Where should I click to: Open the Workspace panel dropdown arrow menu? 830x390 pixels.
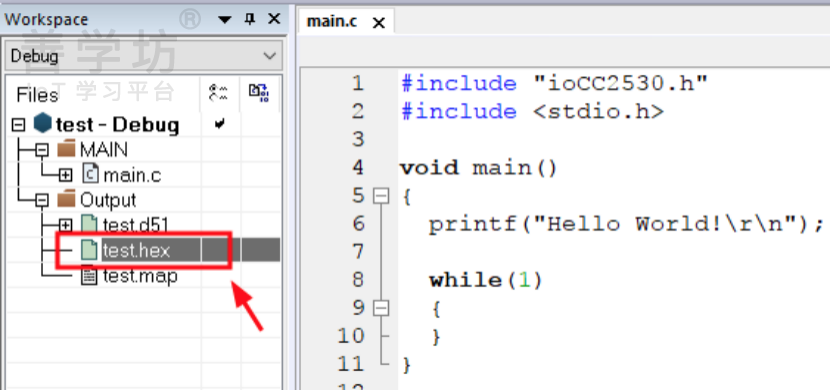[225, 20]
